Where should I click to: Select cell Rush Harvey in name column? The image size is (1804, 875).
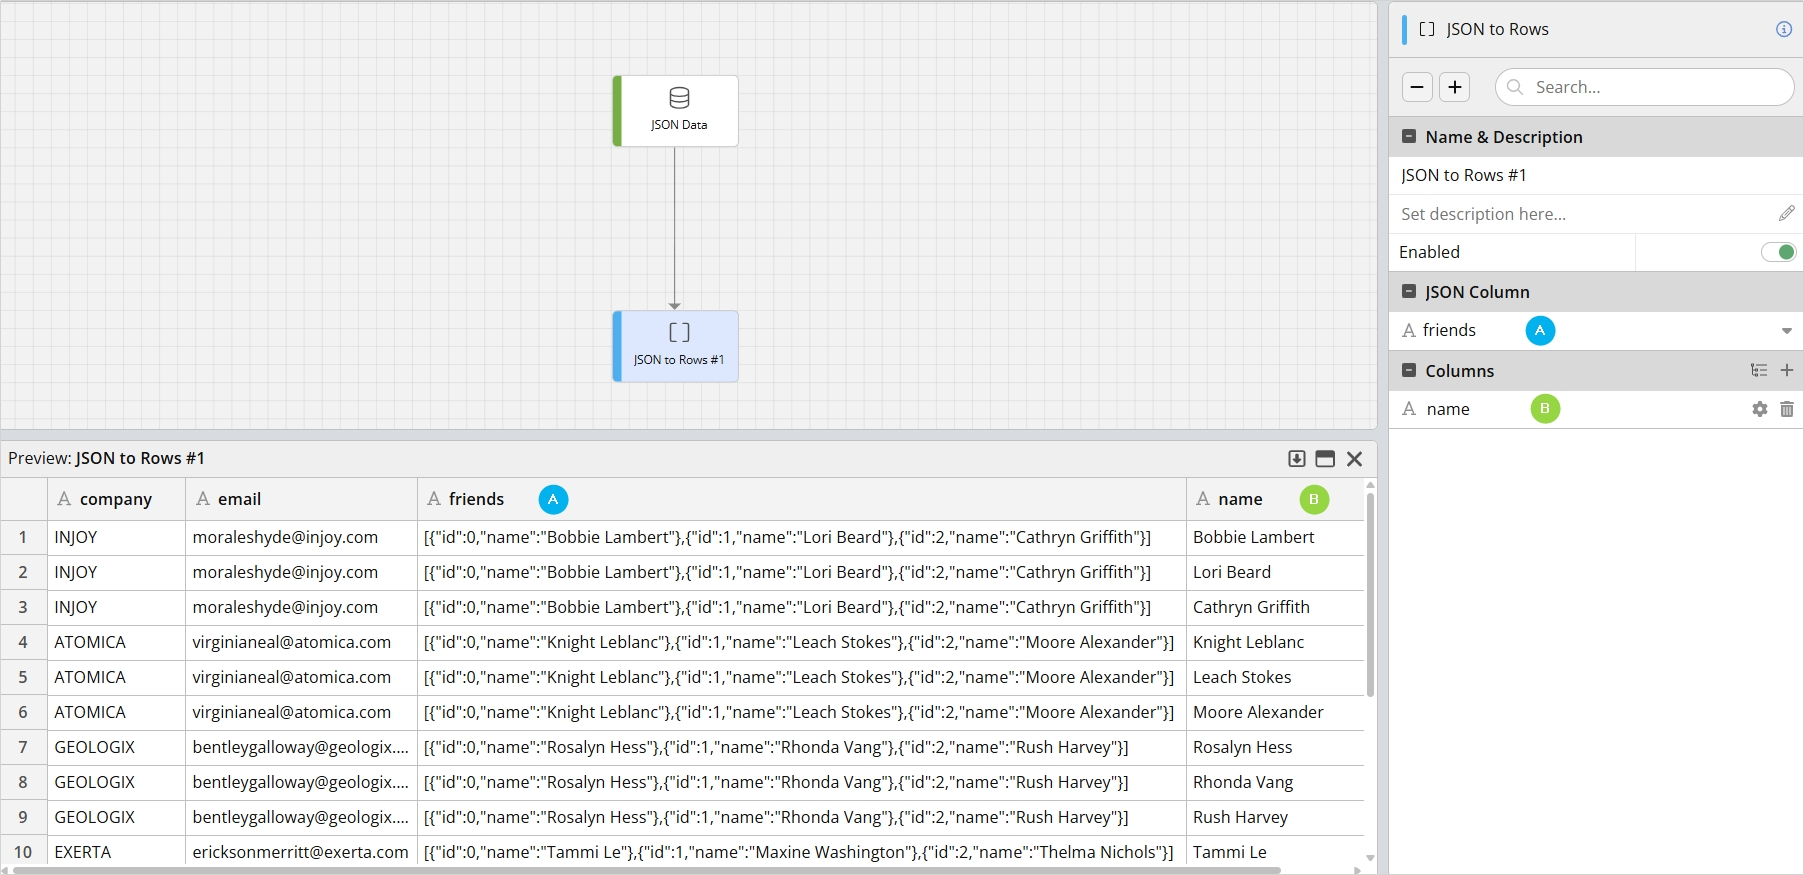pyautogui.click(x=1275, y=817)
